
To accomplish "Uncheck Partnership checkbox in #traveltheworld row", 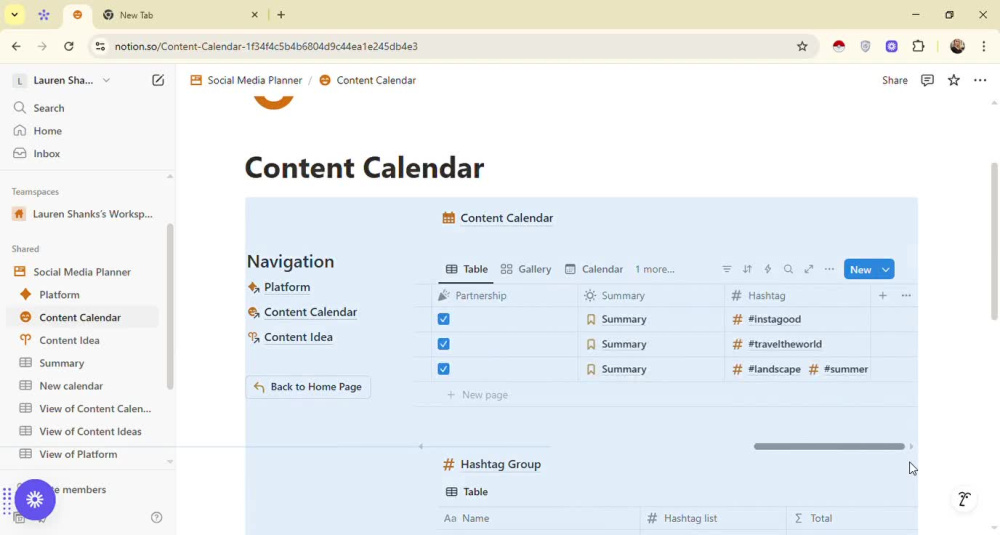I will [x=444, y=344].
